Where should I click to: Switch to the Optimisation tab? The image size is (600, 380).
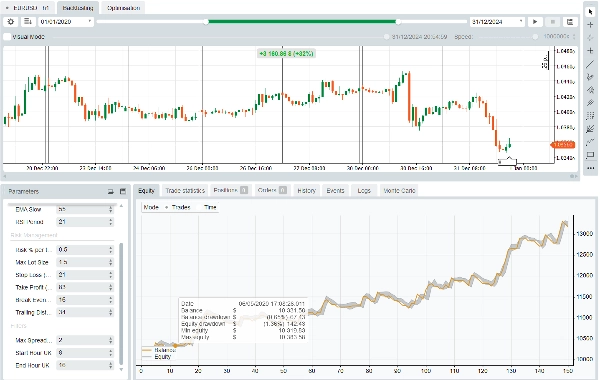(123, 8)
